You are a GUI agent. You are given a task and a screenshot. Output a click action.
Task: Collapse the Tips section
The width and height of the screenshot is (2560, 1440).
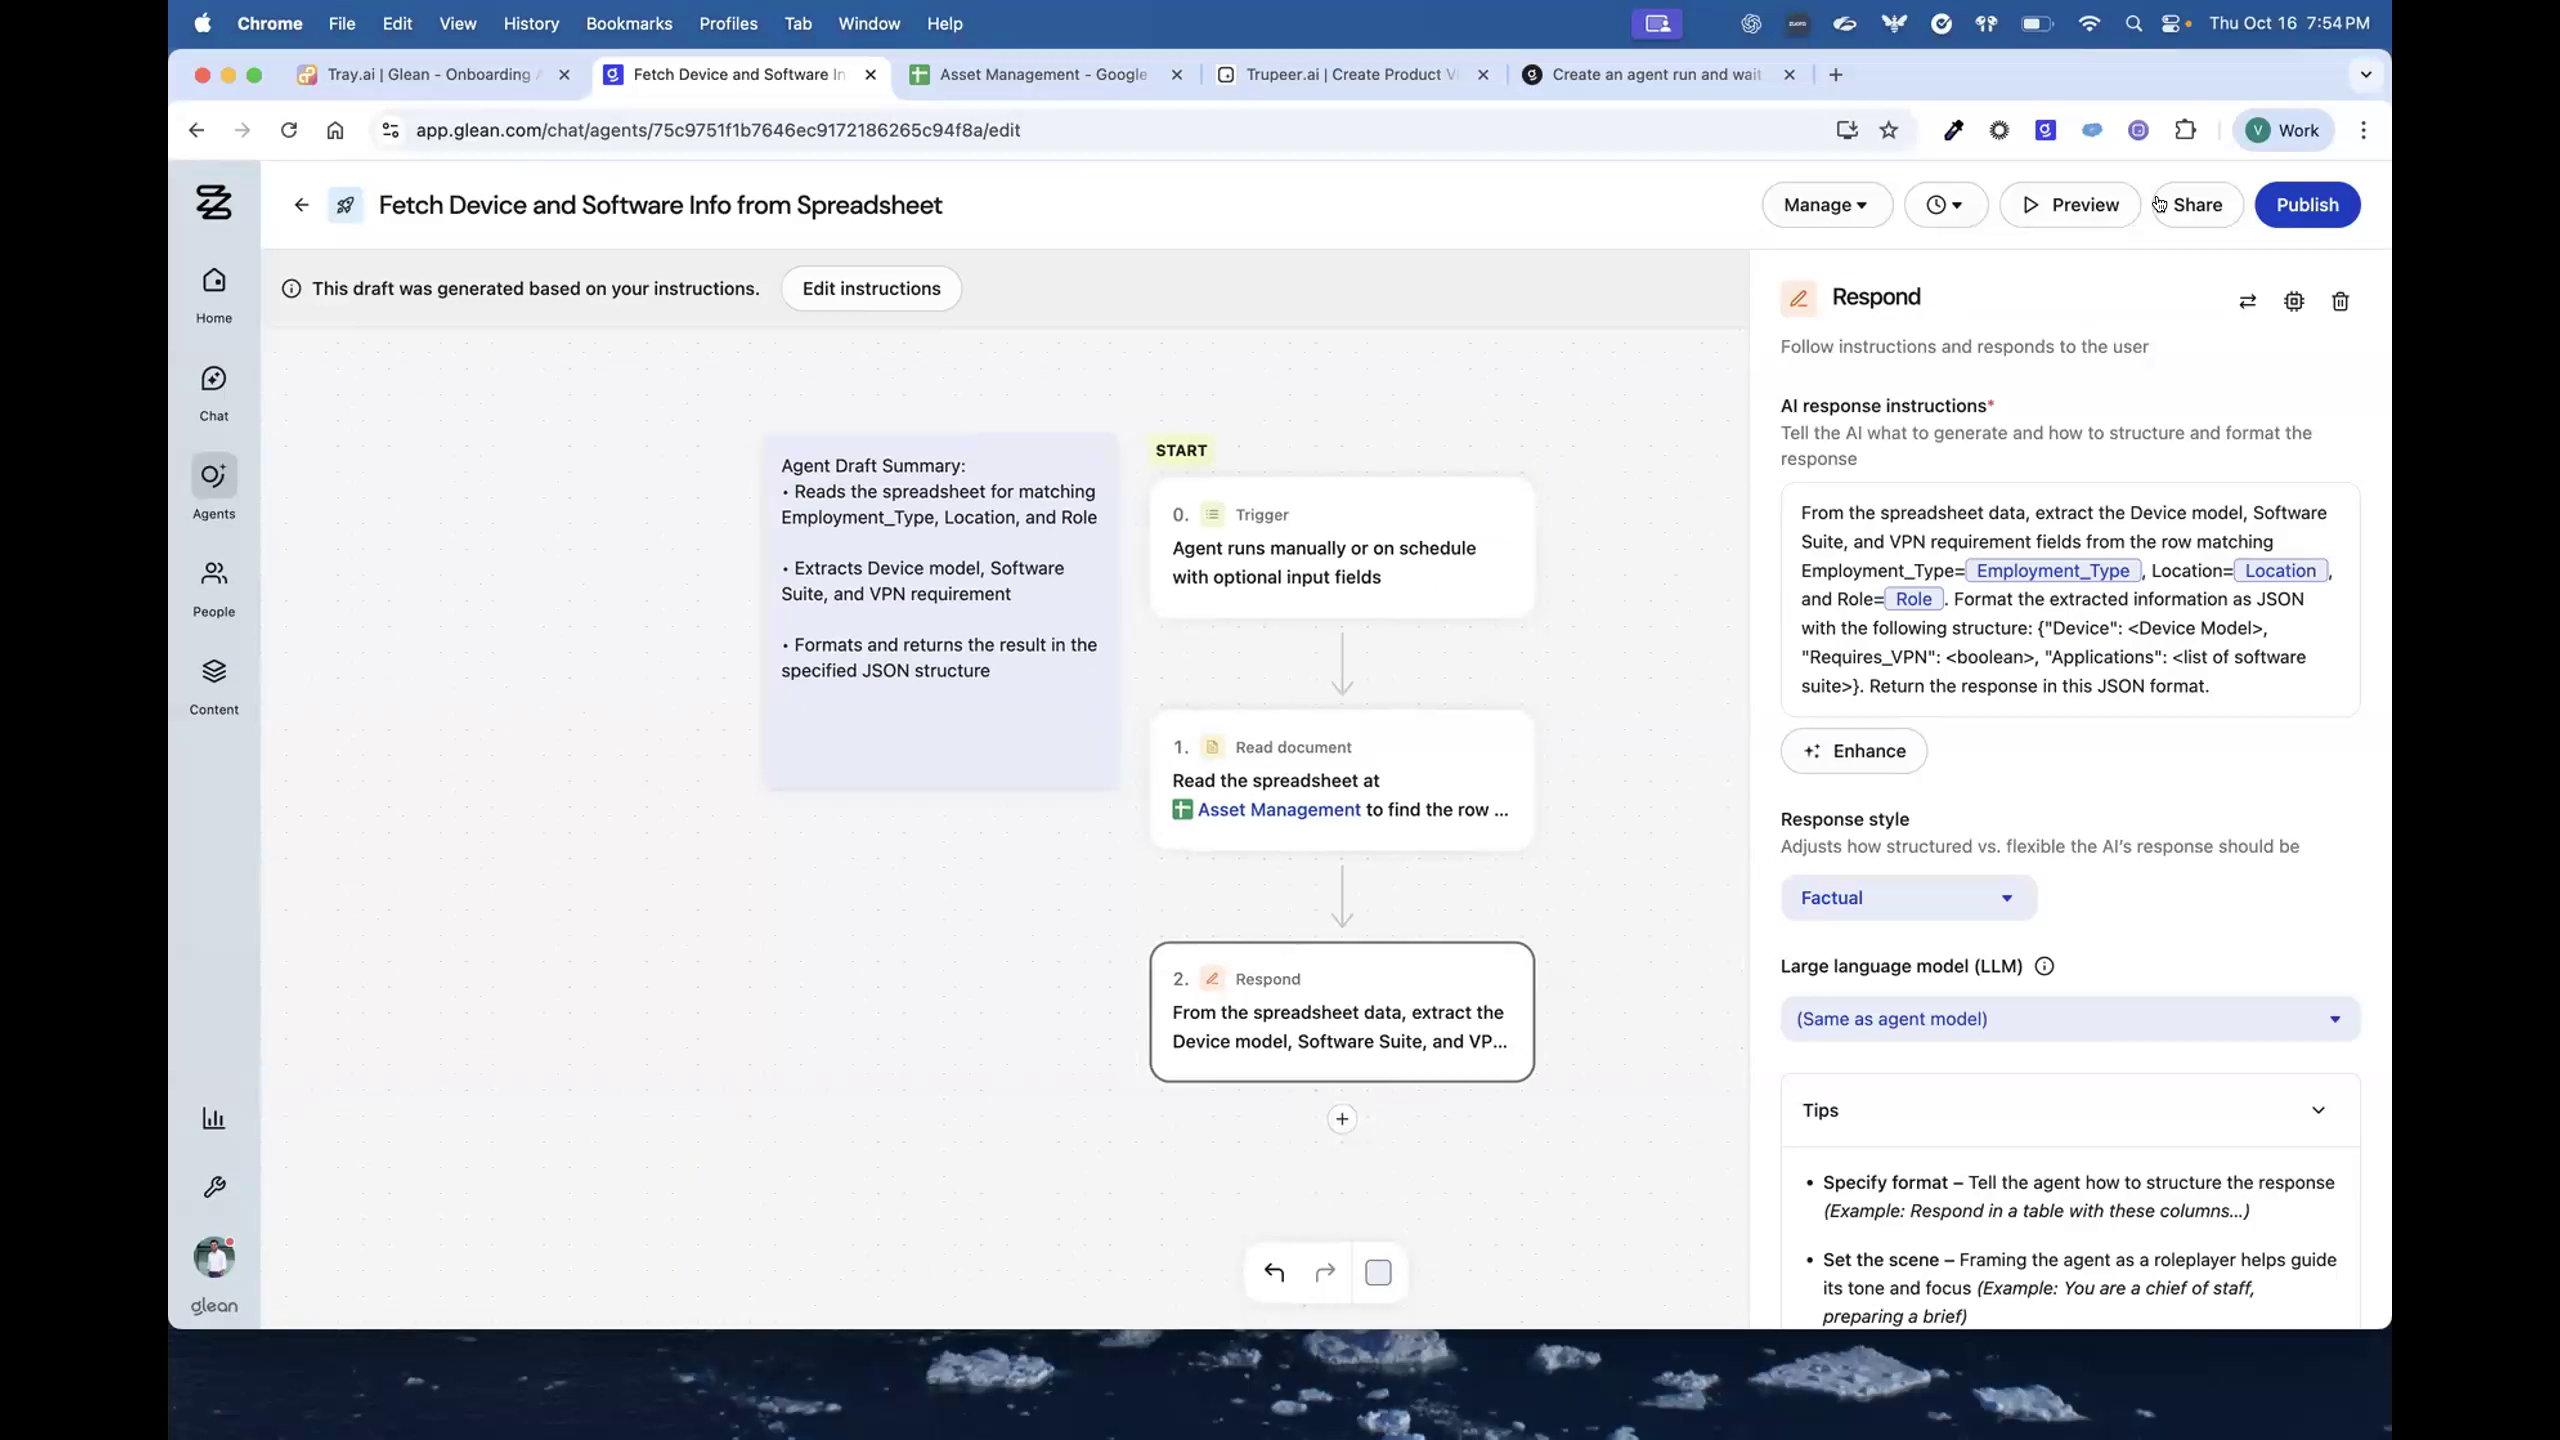(x=2318, y=1110)
